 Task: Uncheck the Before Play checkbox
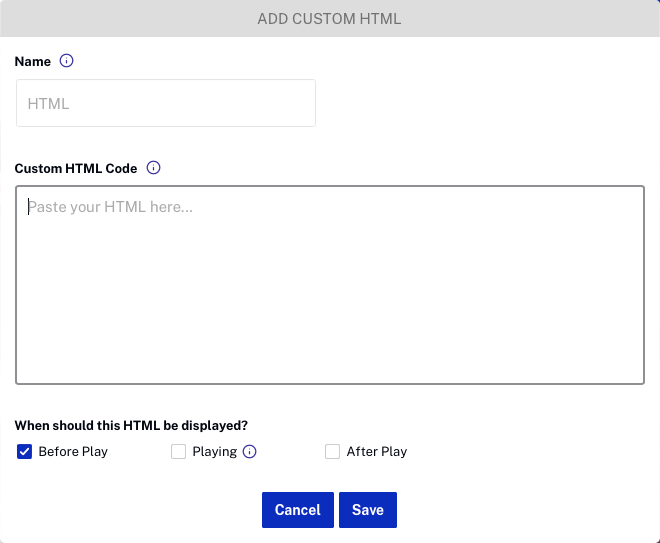(x=25, y=452)
